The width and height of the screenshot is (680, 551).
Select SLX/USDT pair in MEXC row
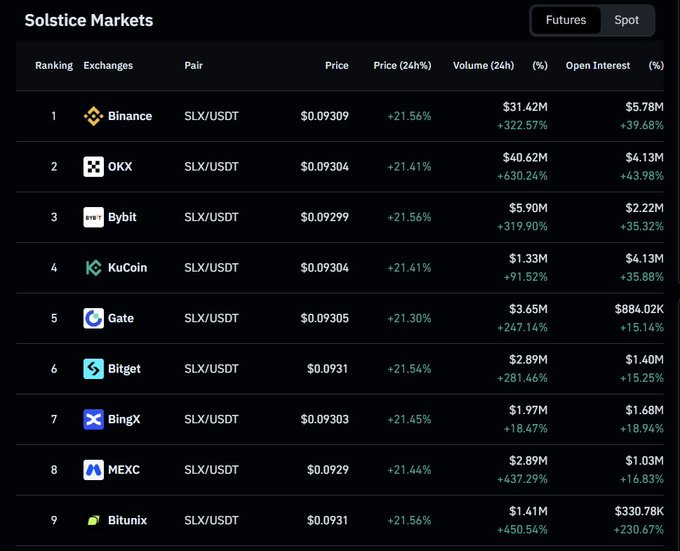[211, 470]
